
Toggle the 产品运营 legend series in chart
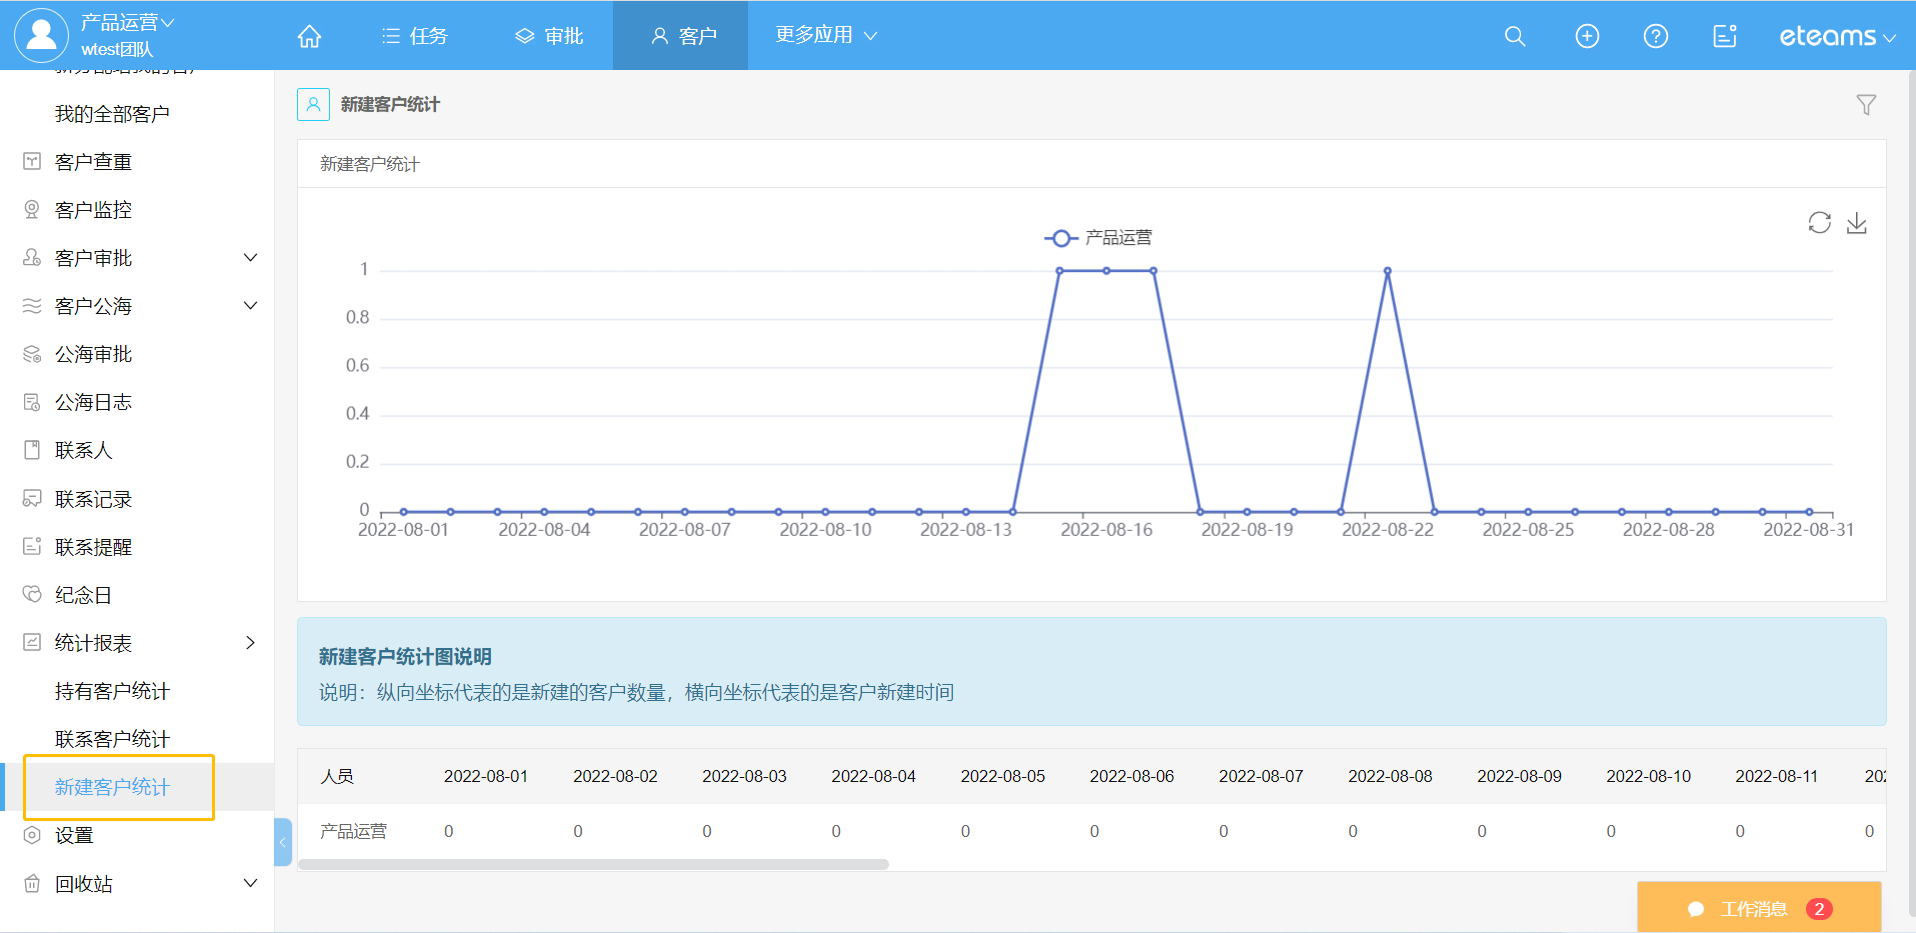(x=1098, y=238)
